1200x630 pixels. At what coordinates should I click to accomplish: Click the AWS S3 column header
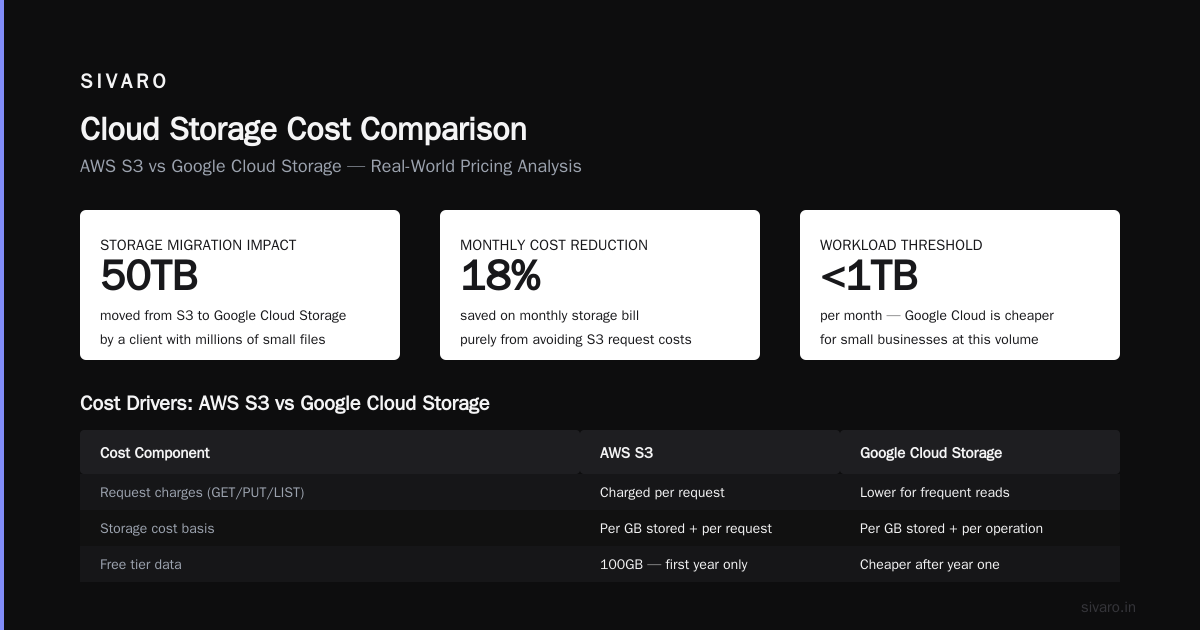[626, 453]
